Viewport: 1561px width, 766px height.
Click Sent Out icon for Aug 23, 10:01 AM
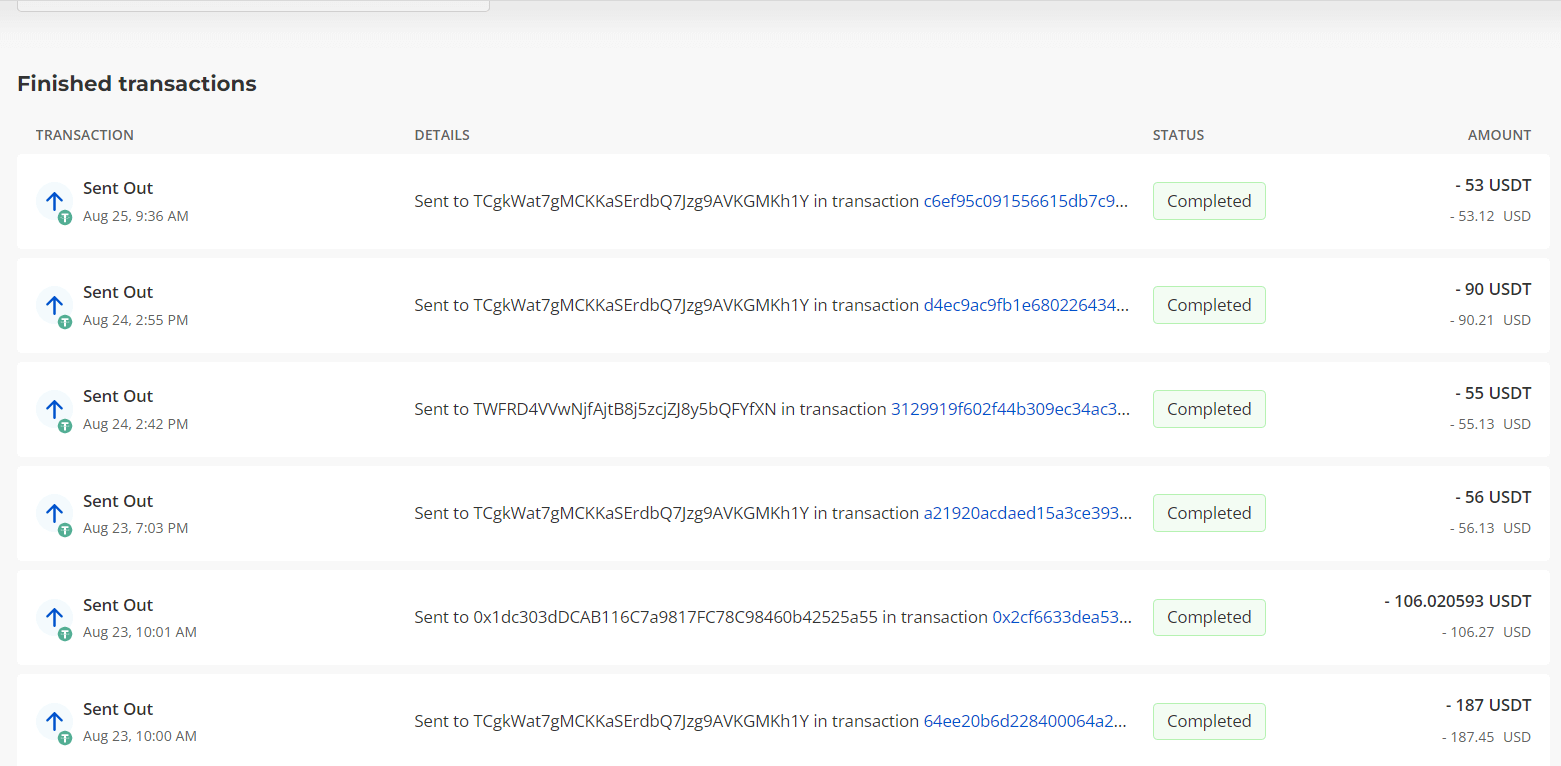(54, 617)
